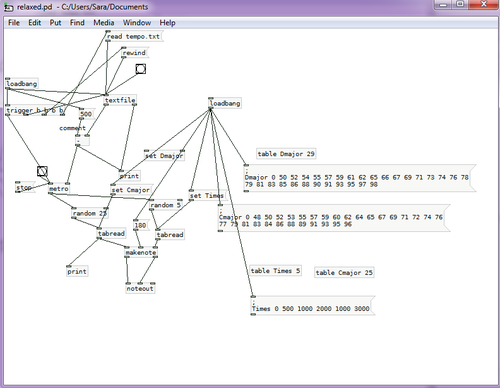This screenshot has width=500, height=388.
Task: Click the 'table Dmajor 29' object
Action: [x=286, y=154]
